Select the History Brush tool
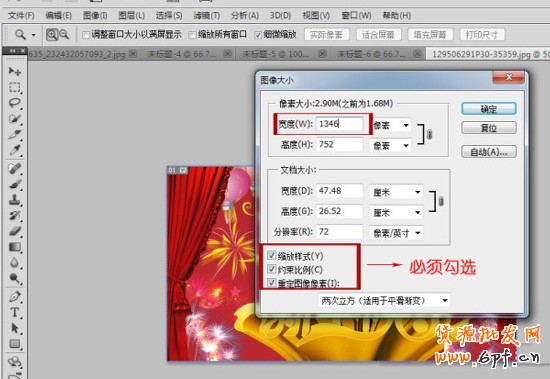 click(x=14, y=215)
